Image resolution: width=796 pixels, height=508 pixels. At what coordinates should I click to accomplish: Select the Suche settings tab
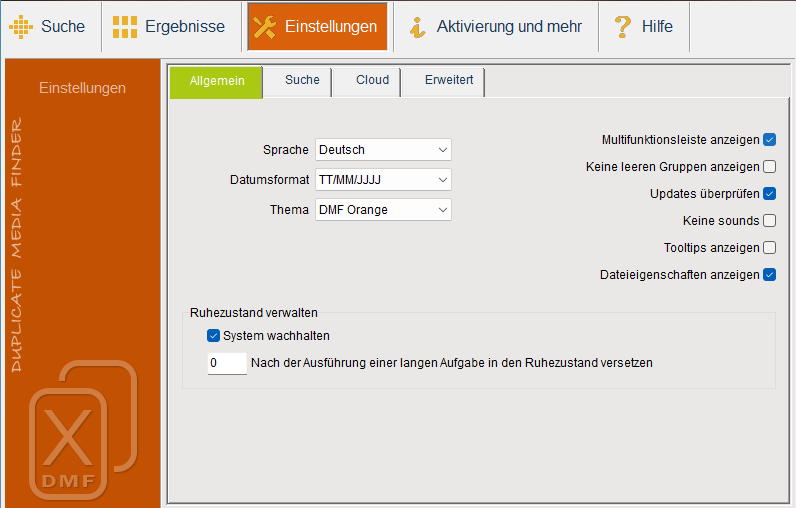302,80
